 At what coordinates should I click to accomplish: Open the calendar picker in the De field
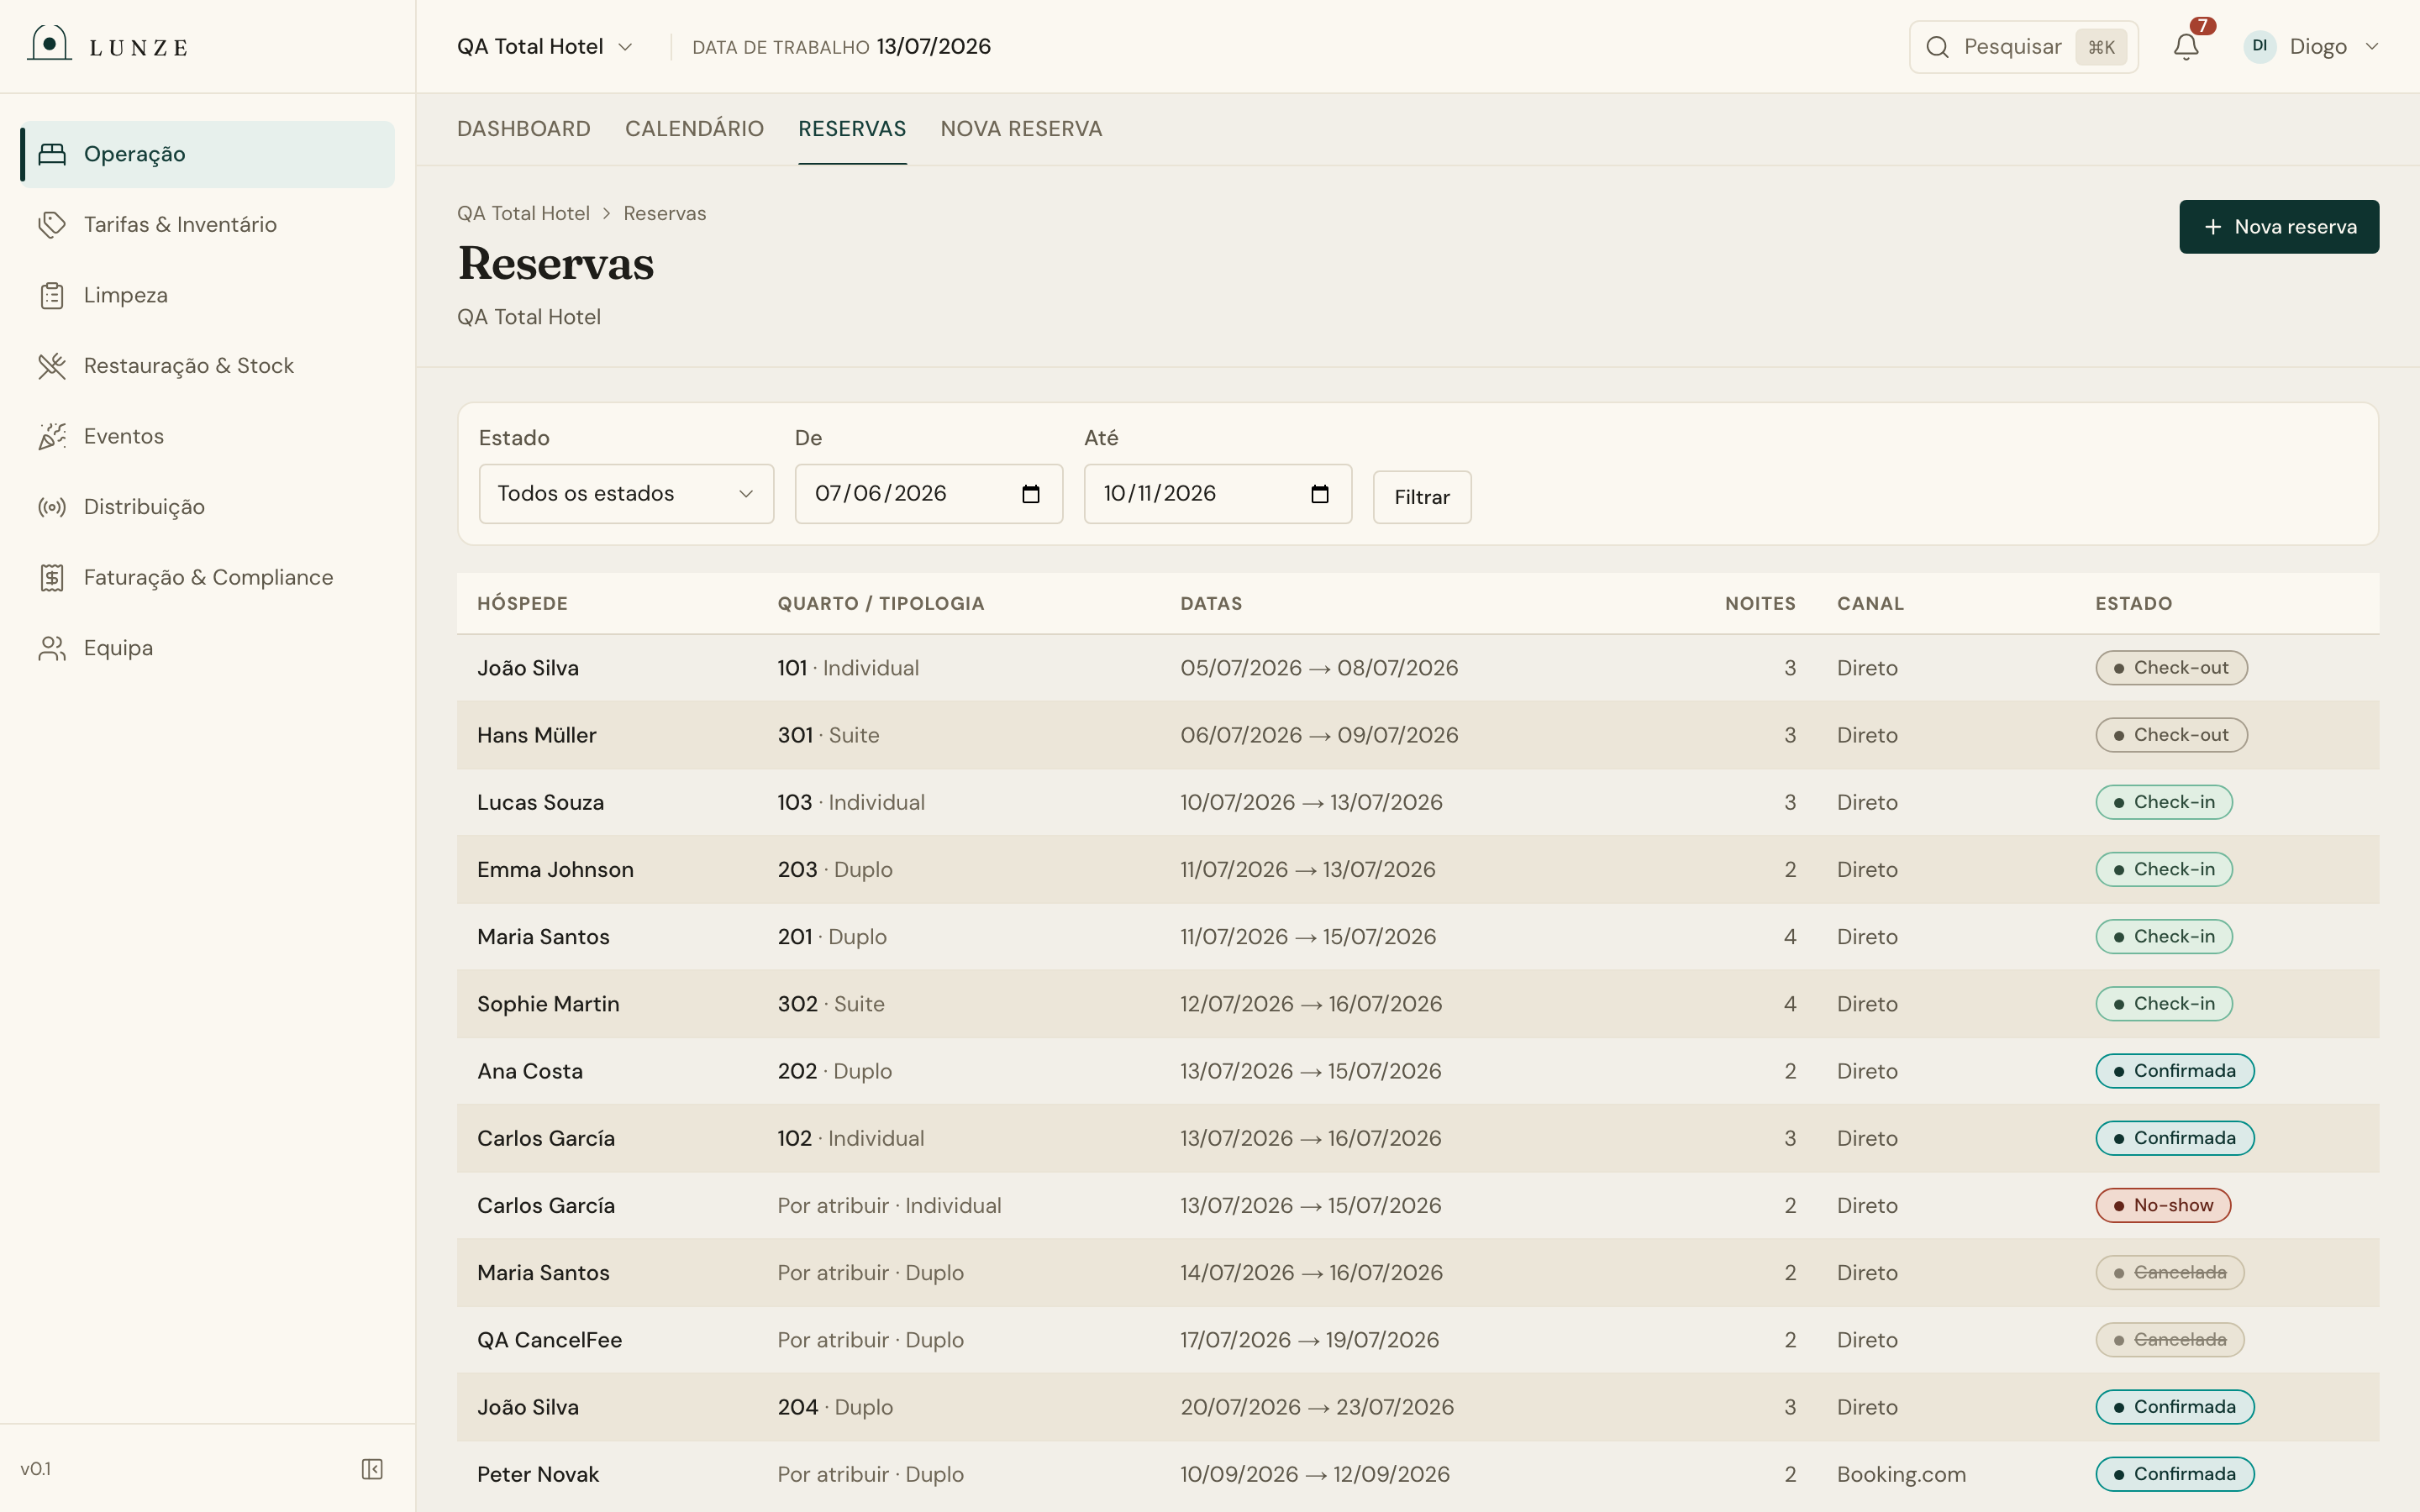(x=1031, y=494)
